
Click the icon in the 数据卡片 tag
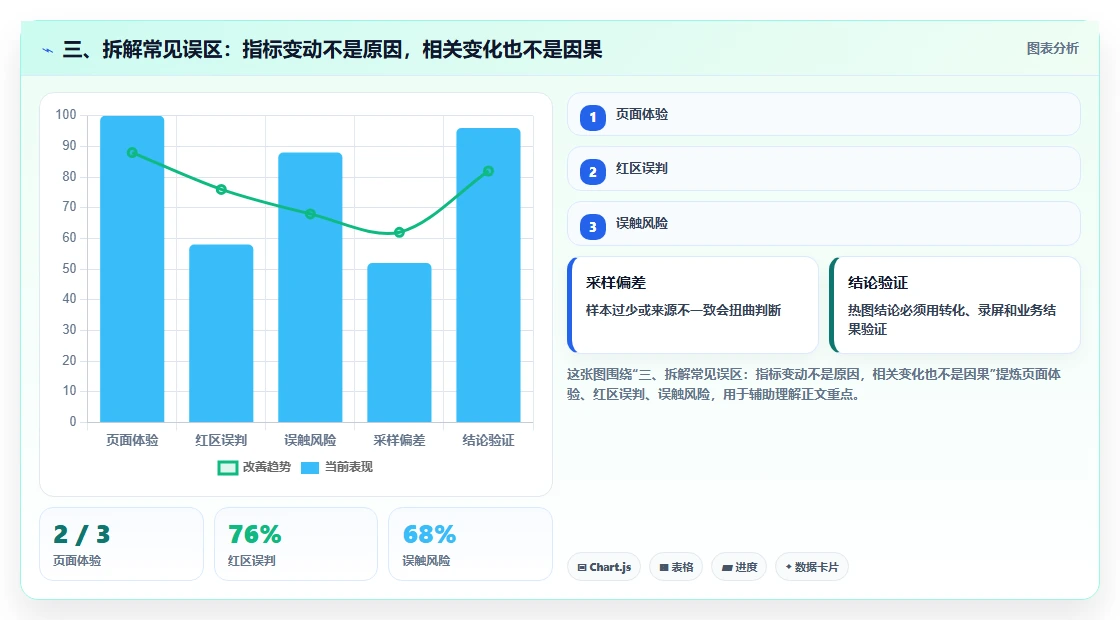[789, 566]
